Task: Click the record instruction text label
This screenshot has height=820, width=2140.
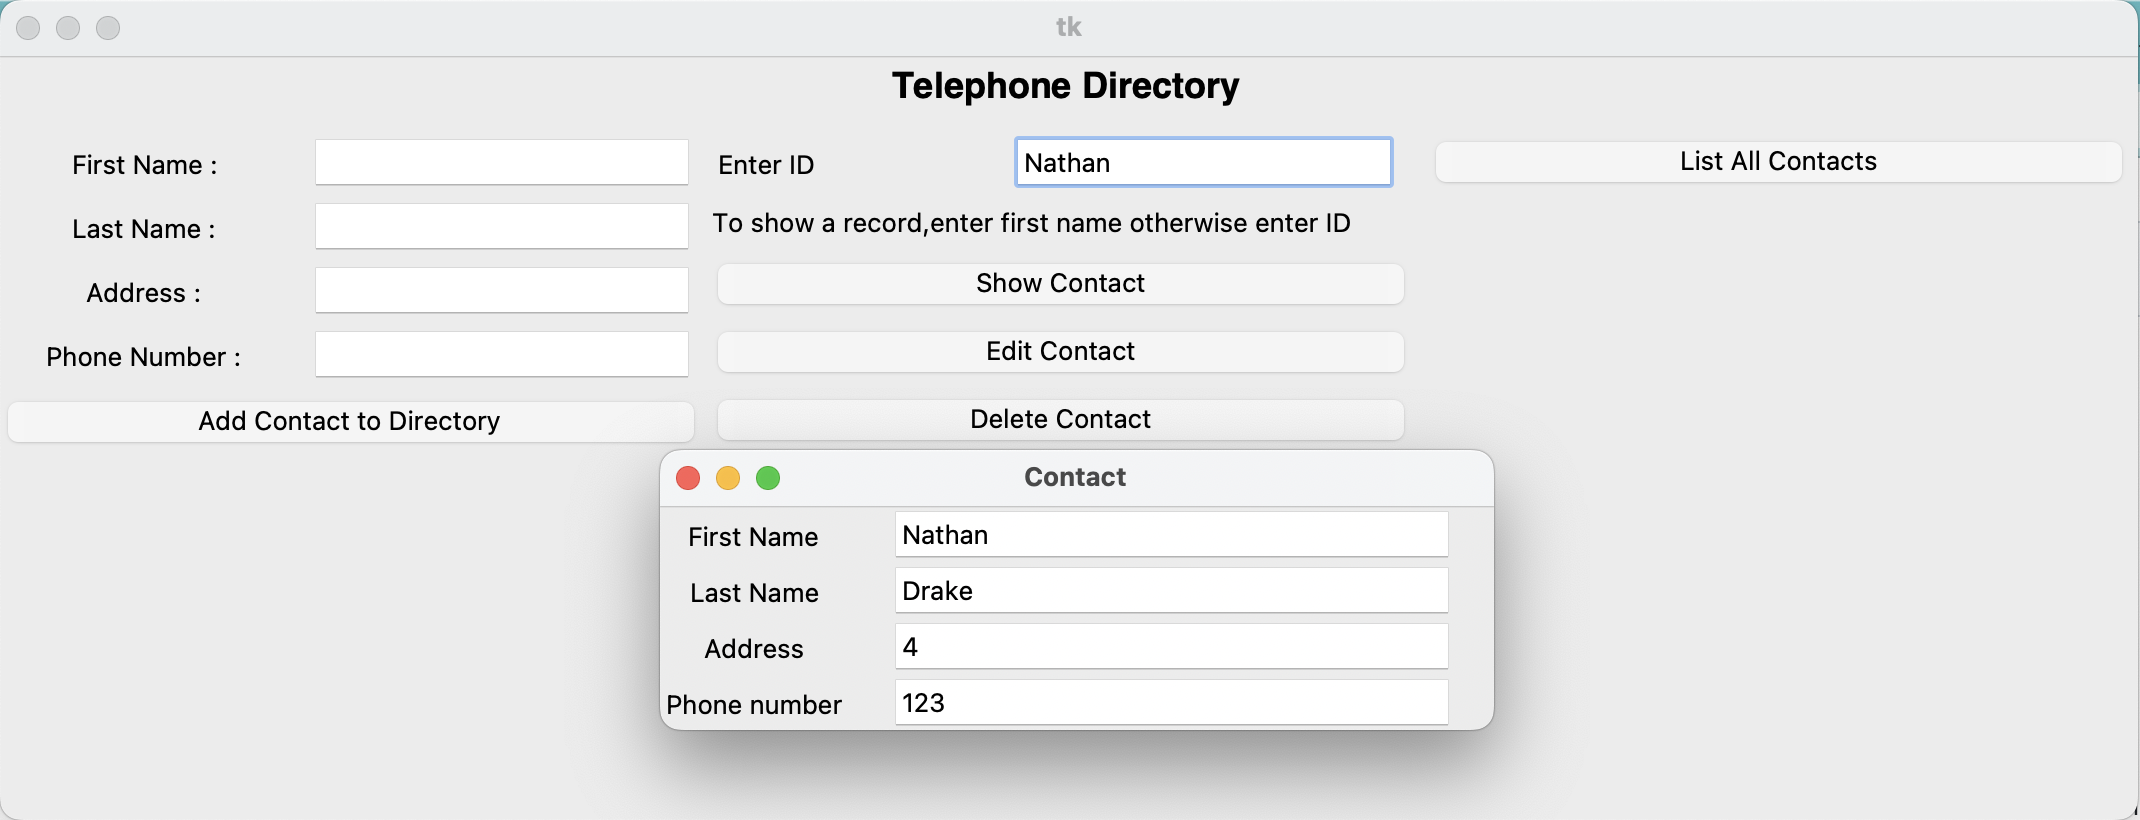Action: tap(1030, 223)
